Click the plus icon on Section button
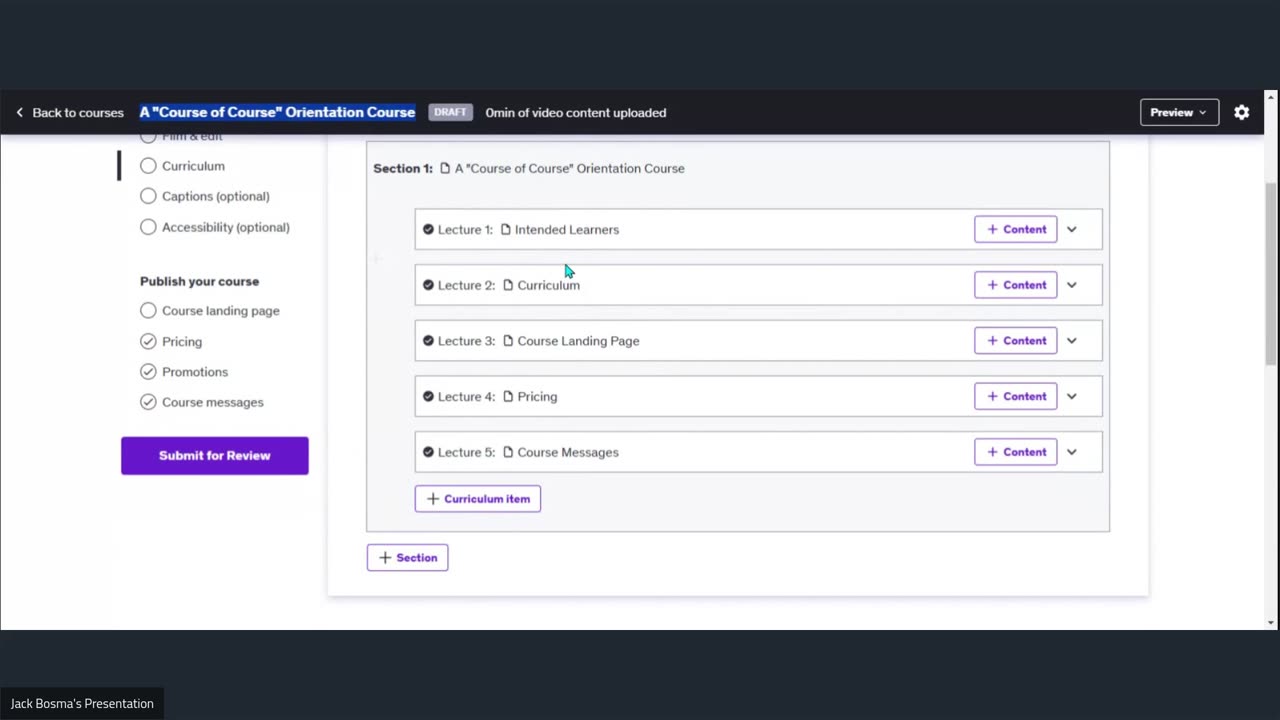The image size is (1280, 720). (x=385, y=558)
